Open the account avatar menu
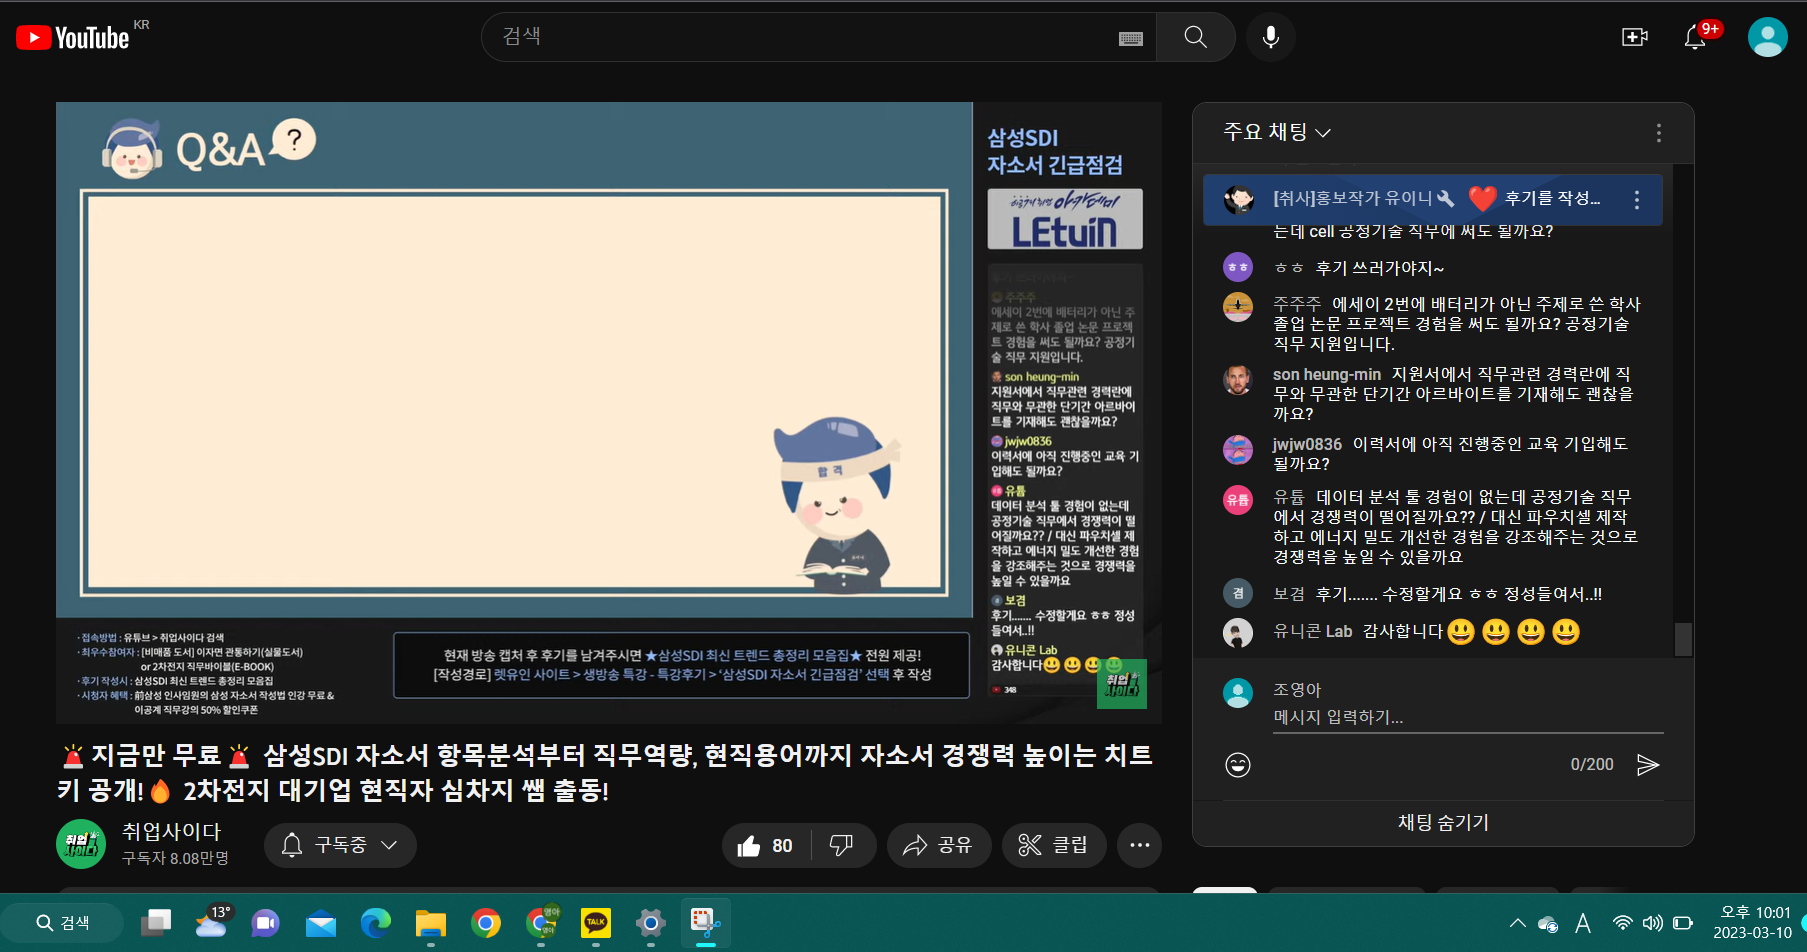 (1767, 37)
